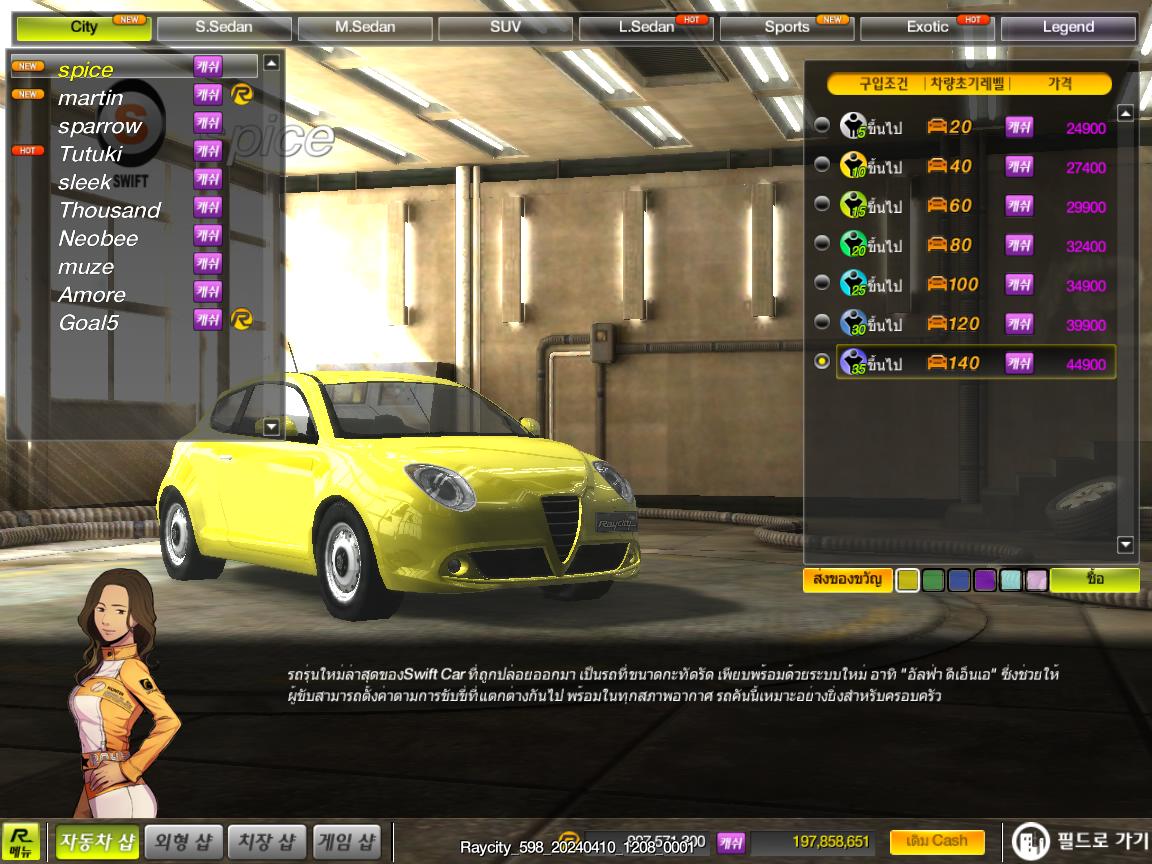
Task: Open the SUV category tab
Action: click(505, 28)
